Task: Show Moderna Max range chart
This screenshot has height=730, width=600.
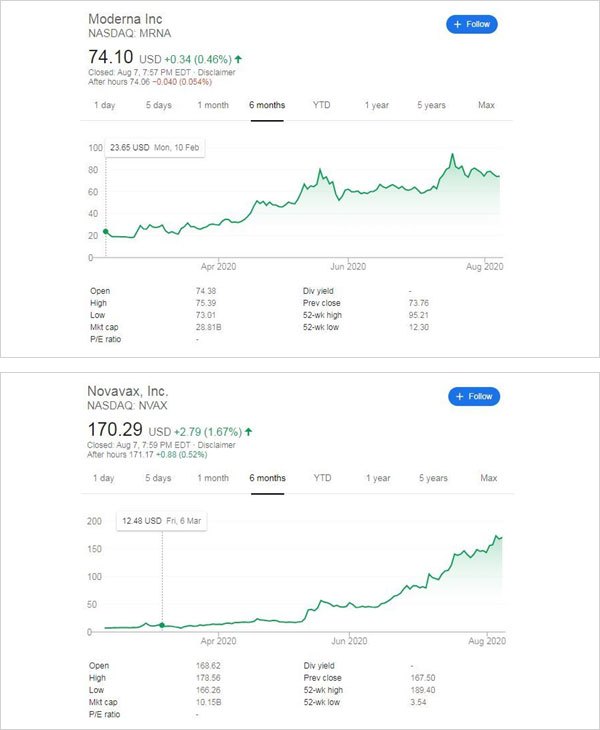Action: (x=486, y=105)
